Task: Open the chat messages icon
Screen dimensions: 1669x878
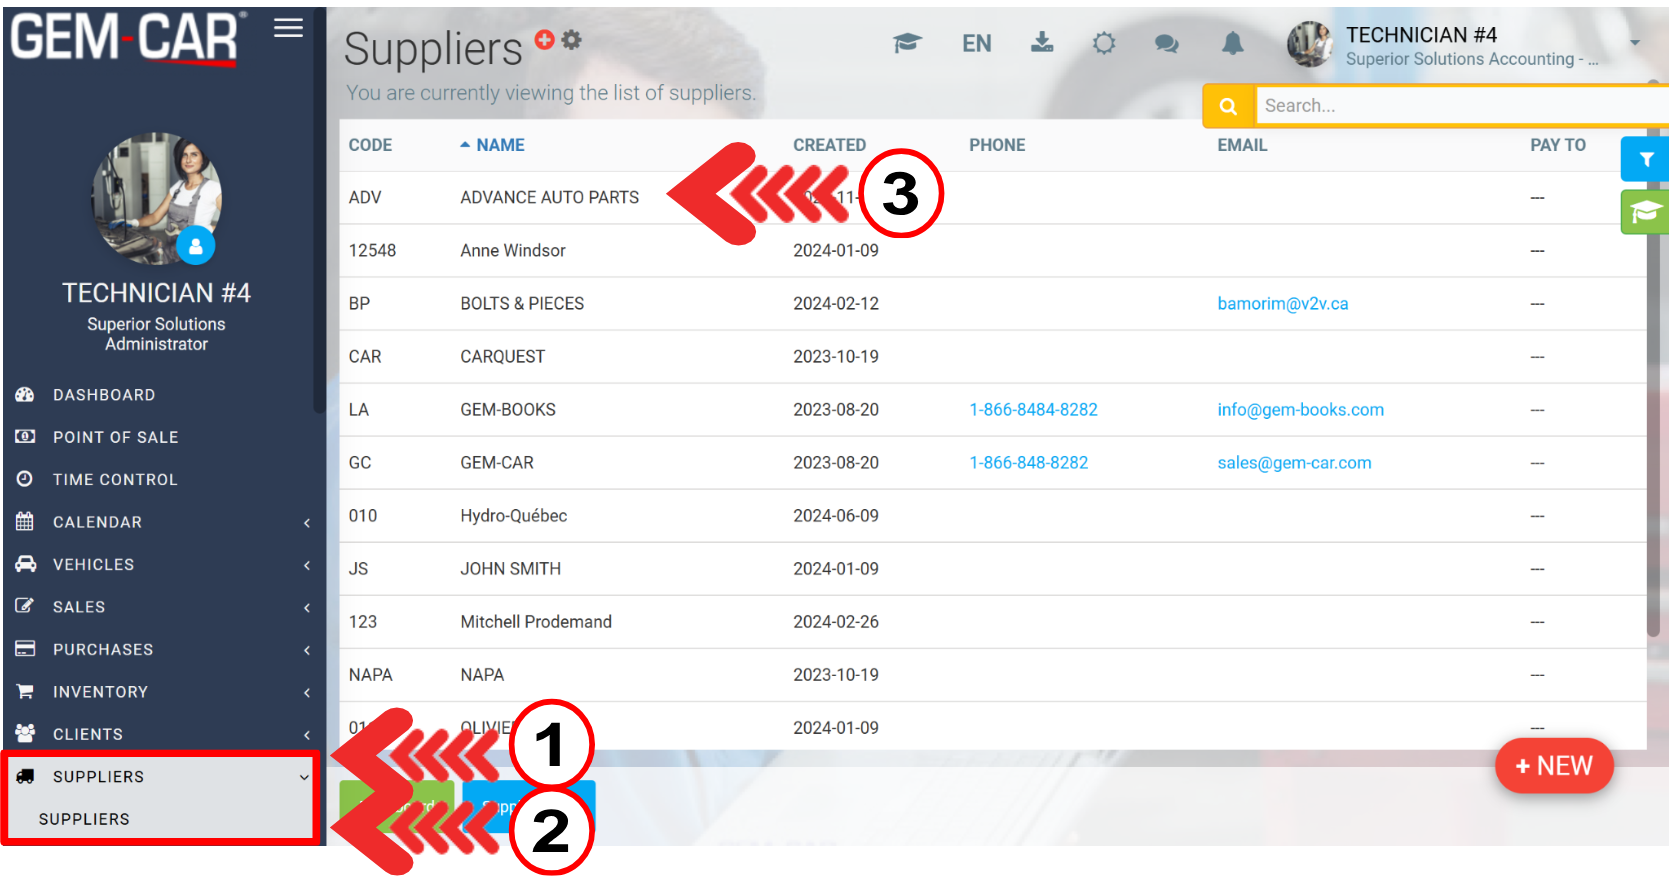Action: 1166,43
